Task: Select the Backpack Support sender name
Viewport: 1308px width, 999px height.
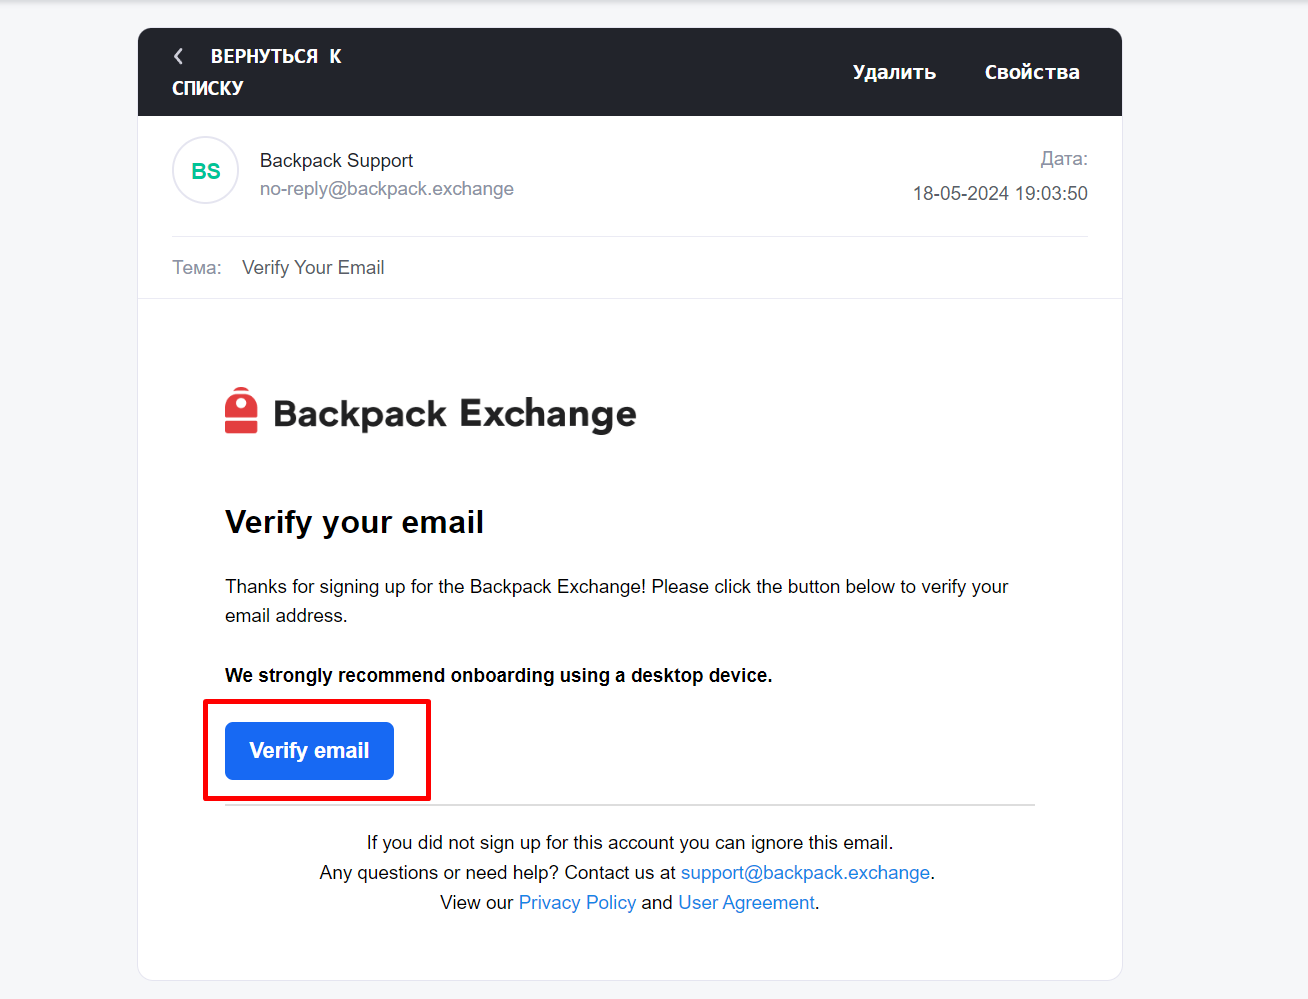Action: (x=336, y=160)
